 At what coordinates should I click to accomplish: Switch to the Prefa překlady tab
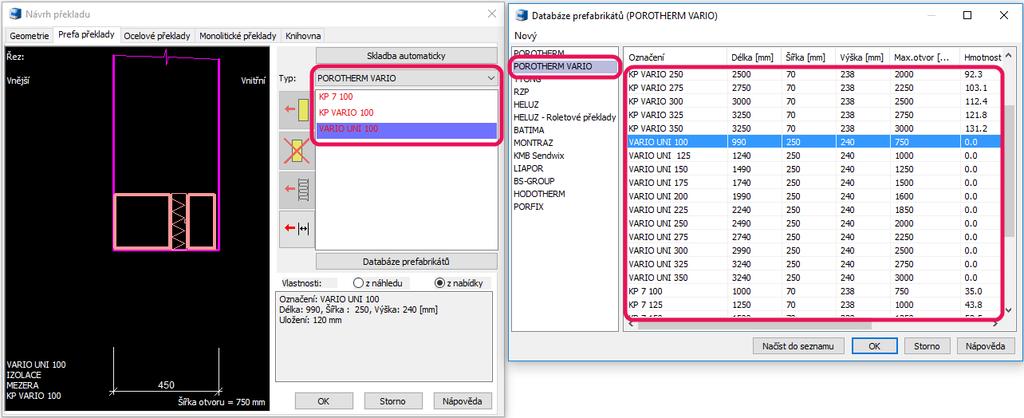[86, 35]
